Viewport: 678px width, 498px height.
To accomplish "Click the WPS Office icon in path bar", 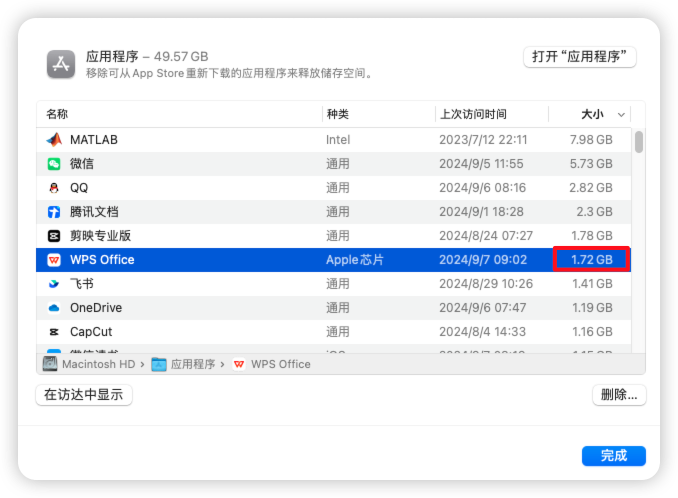I will click(x=239, y=364).
